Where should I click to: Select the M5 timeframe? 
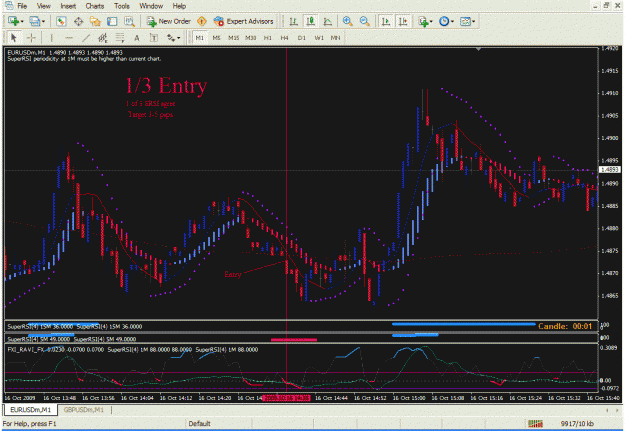coord(216,38)
